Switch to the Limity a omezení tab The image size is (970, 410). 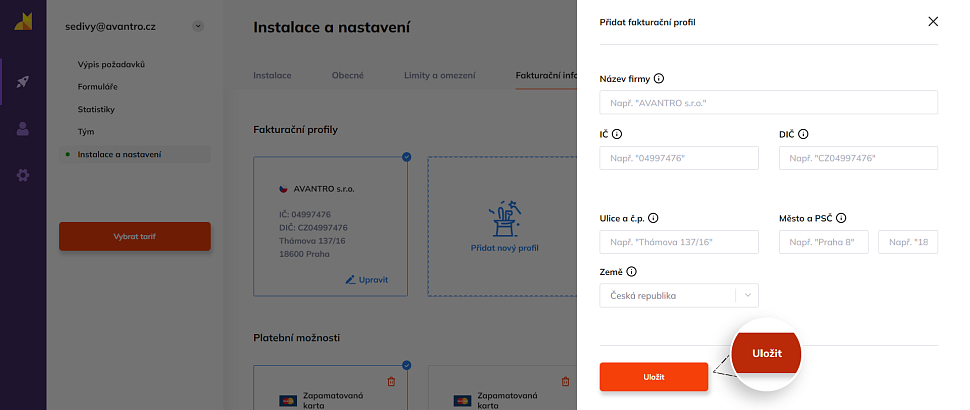(439, 75)
